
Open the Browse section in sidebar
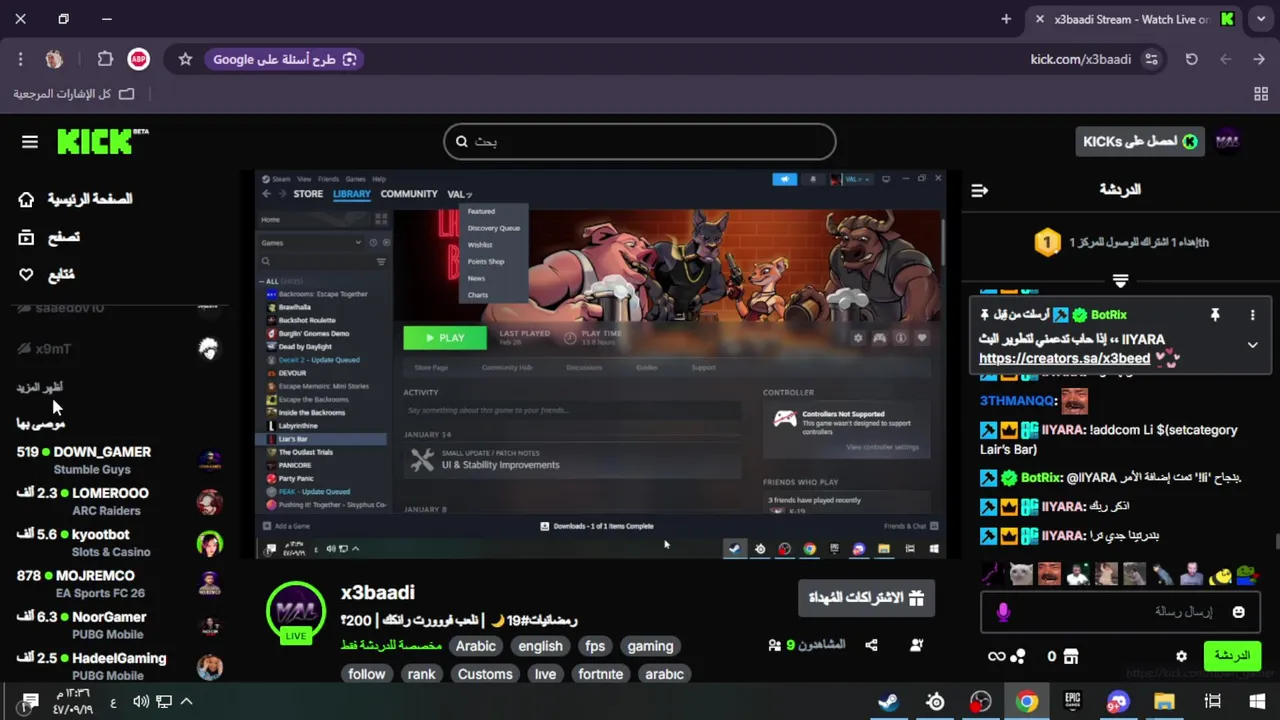click(26, 237)
